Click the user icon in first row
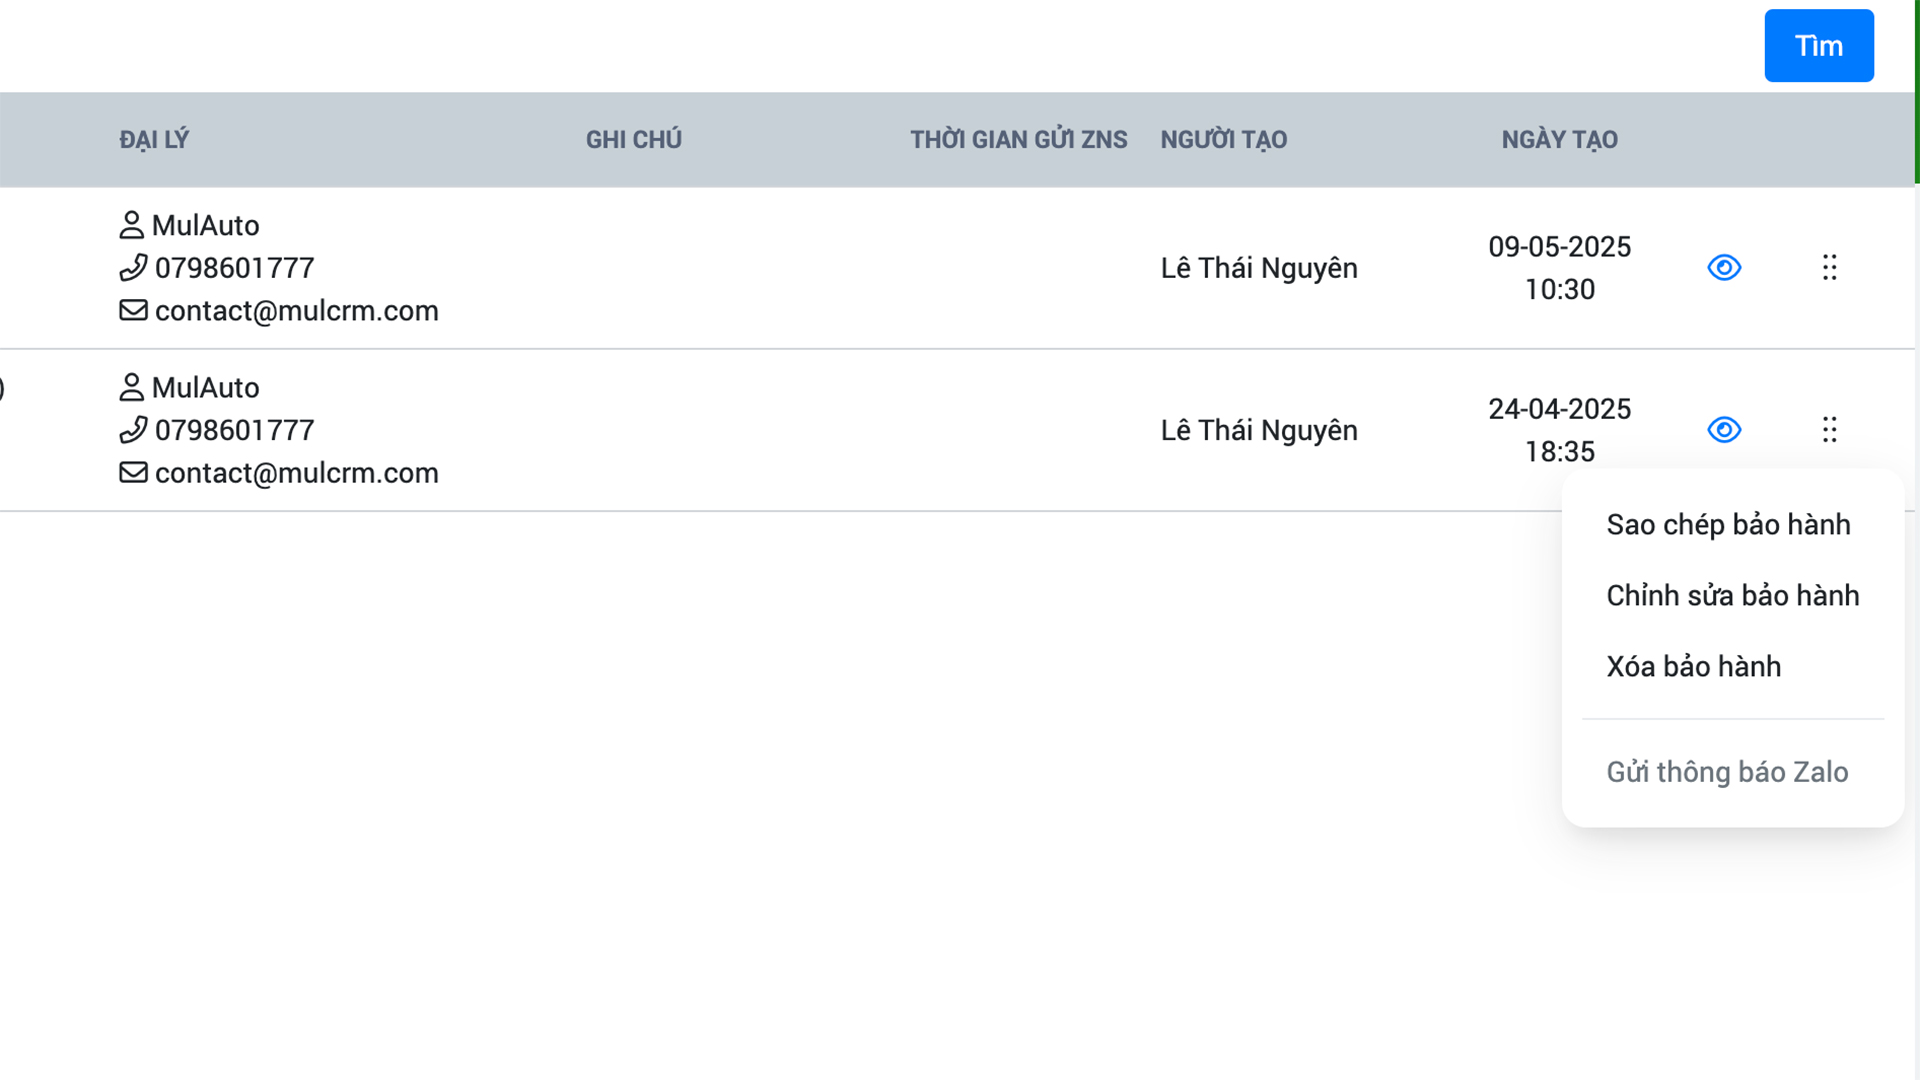The height and width of the screenshot is (1080, 1920). click(131, 225)
